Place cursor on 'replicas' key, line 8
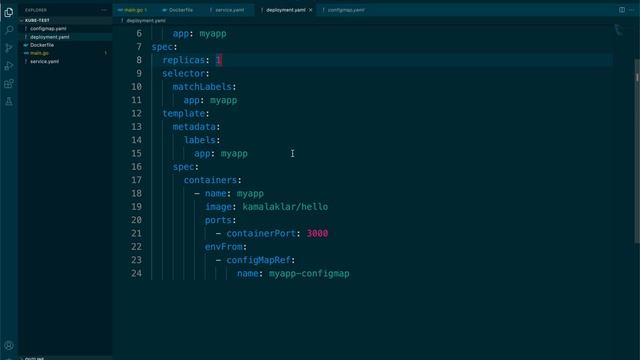Viewport: 640px width, 360px height. [183, 60]
